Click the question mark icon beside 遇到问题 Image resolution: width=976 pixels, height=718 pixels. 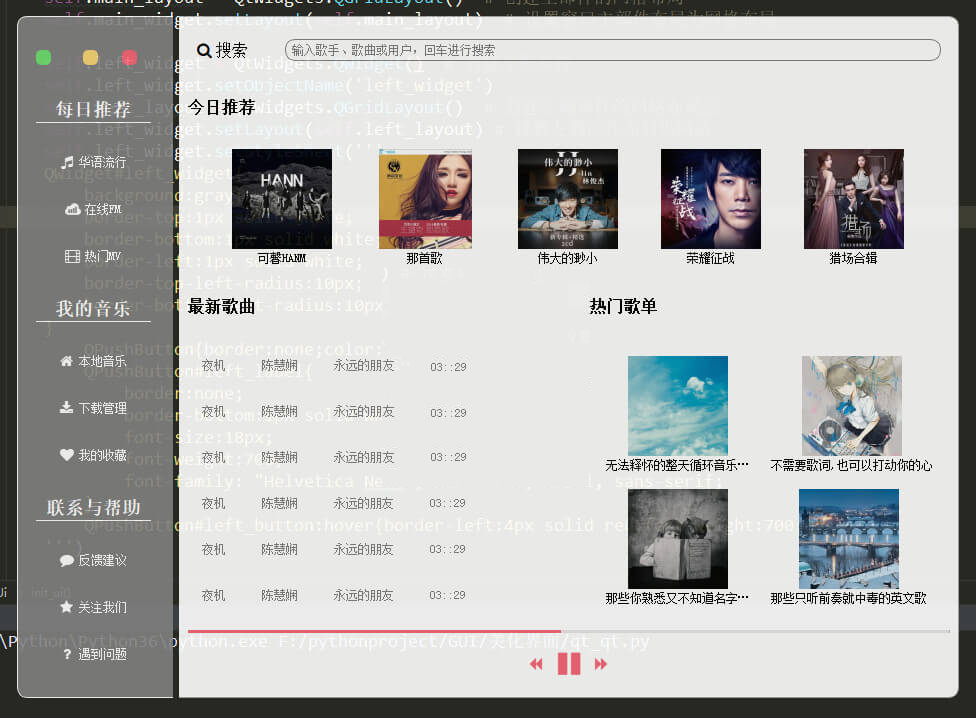tap(67, 654)
